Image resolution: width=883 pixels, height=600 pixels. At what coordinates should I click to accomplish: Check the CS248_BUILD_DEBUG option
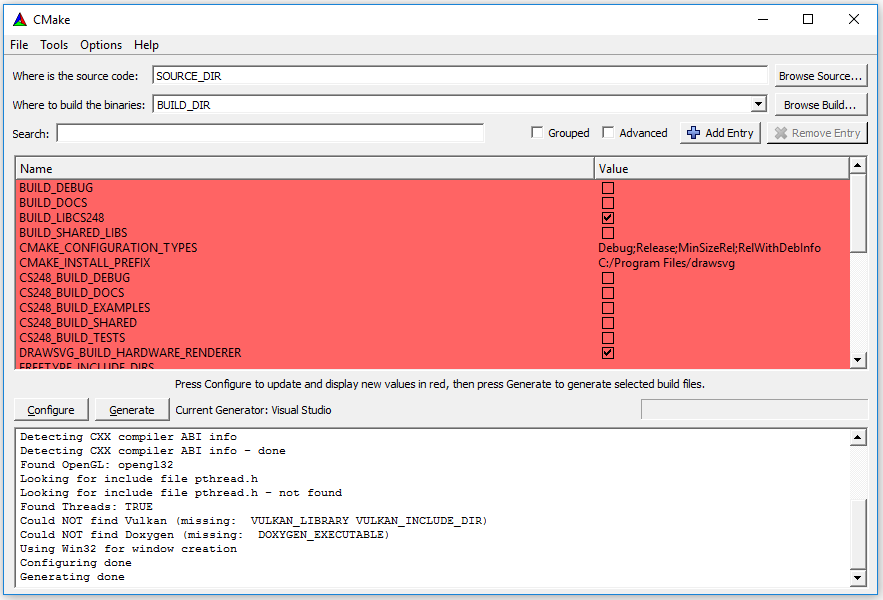(x=608, y=278)
